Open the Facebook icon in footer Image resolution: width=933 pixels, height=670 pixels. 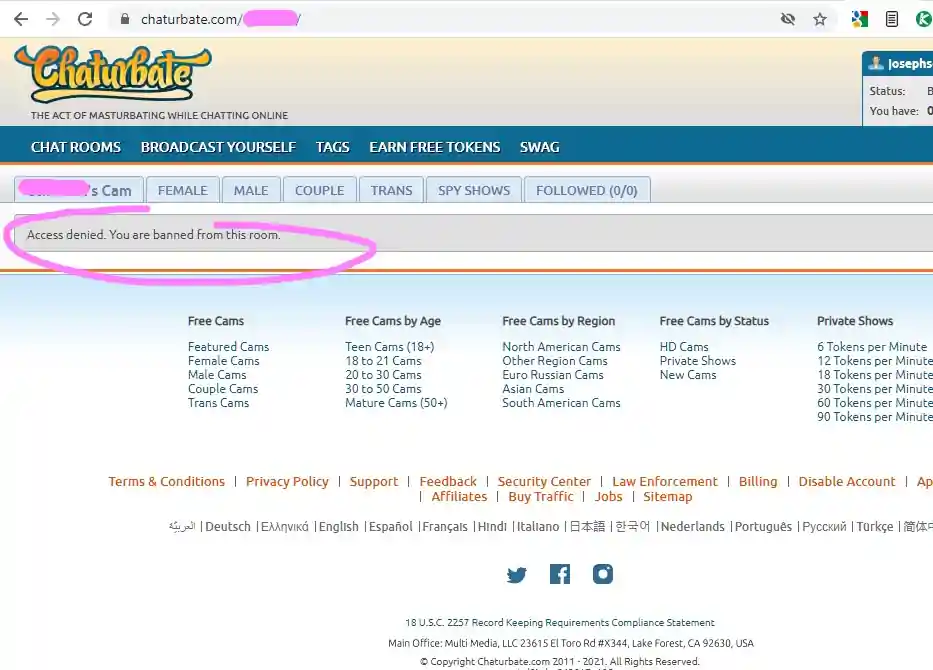pyautogui.click(x=559, y=574)
